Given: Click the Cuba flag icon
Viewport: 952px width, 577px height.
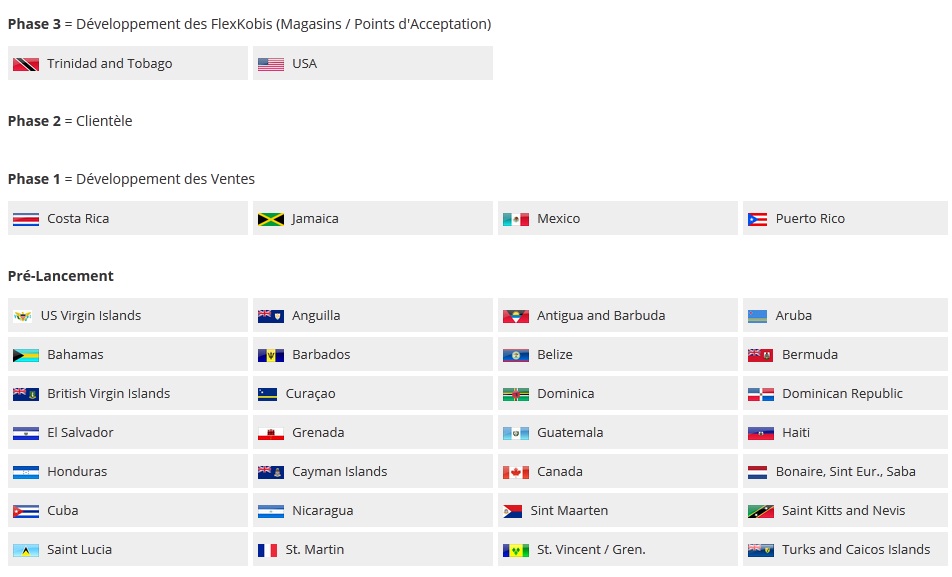Looking at the screenshot, I should (26, 511).
